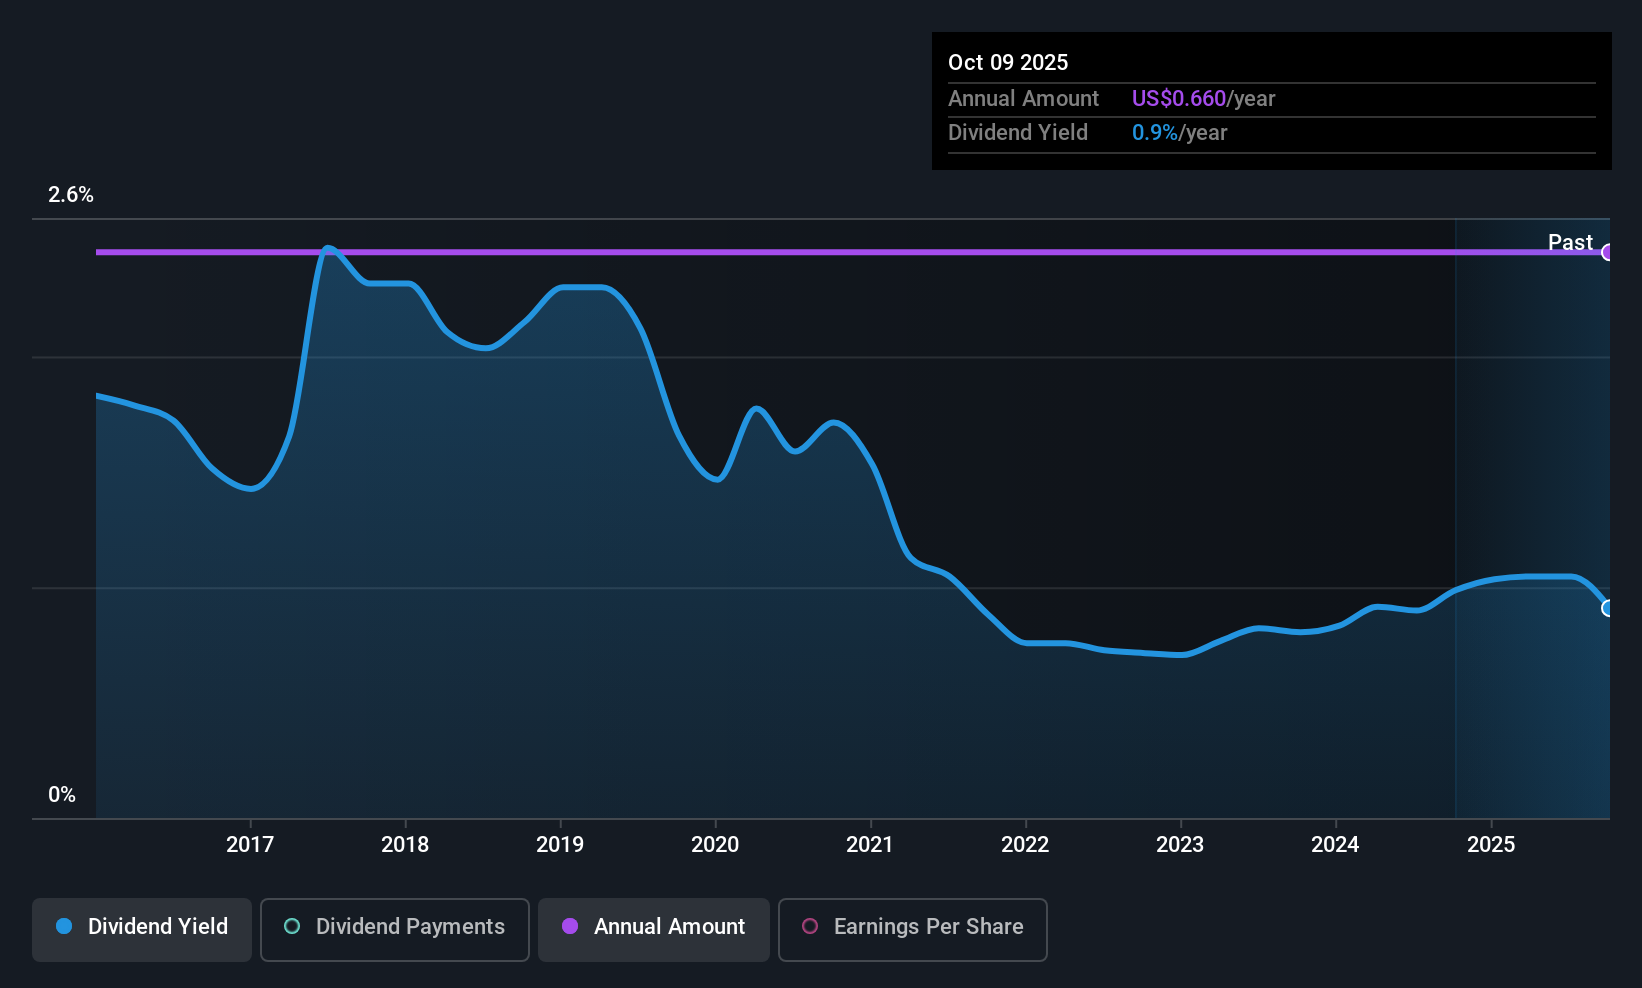The height and width of the screenshot is (988, 1642).
Task: Click the 2025 x-axis label
Action: (1491, 844)
